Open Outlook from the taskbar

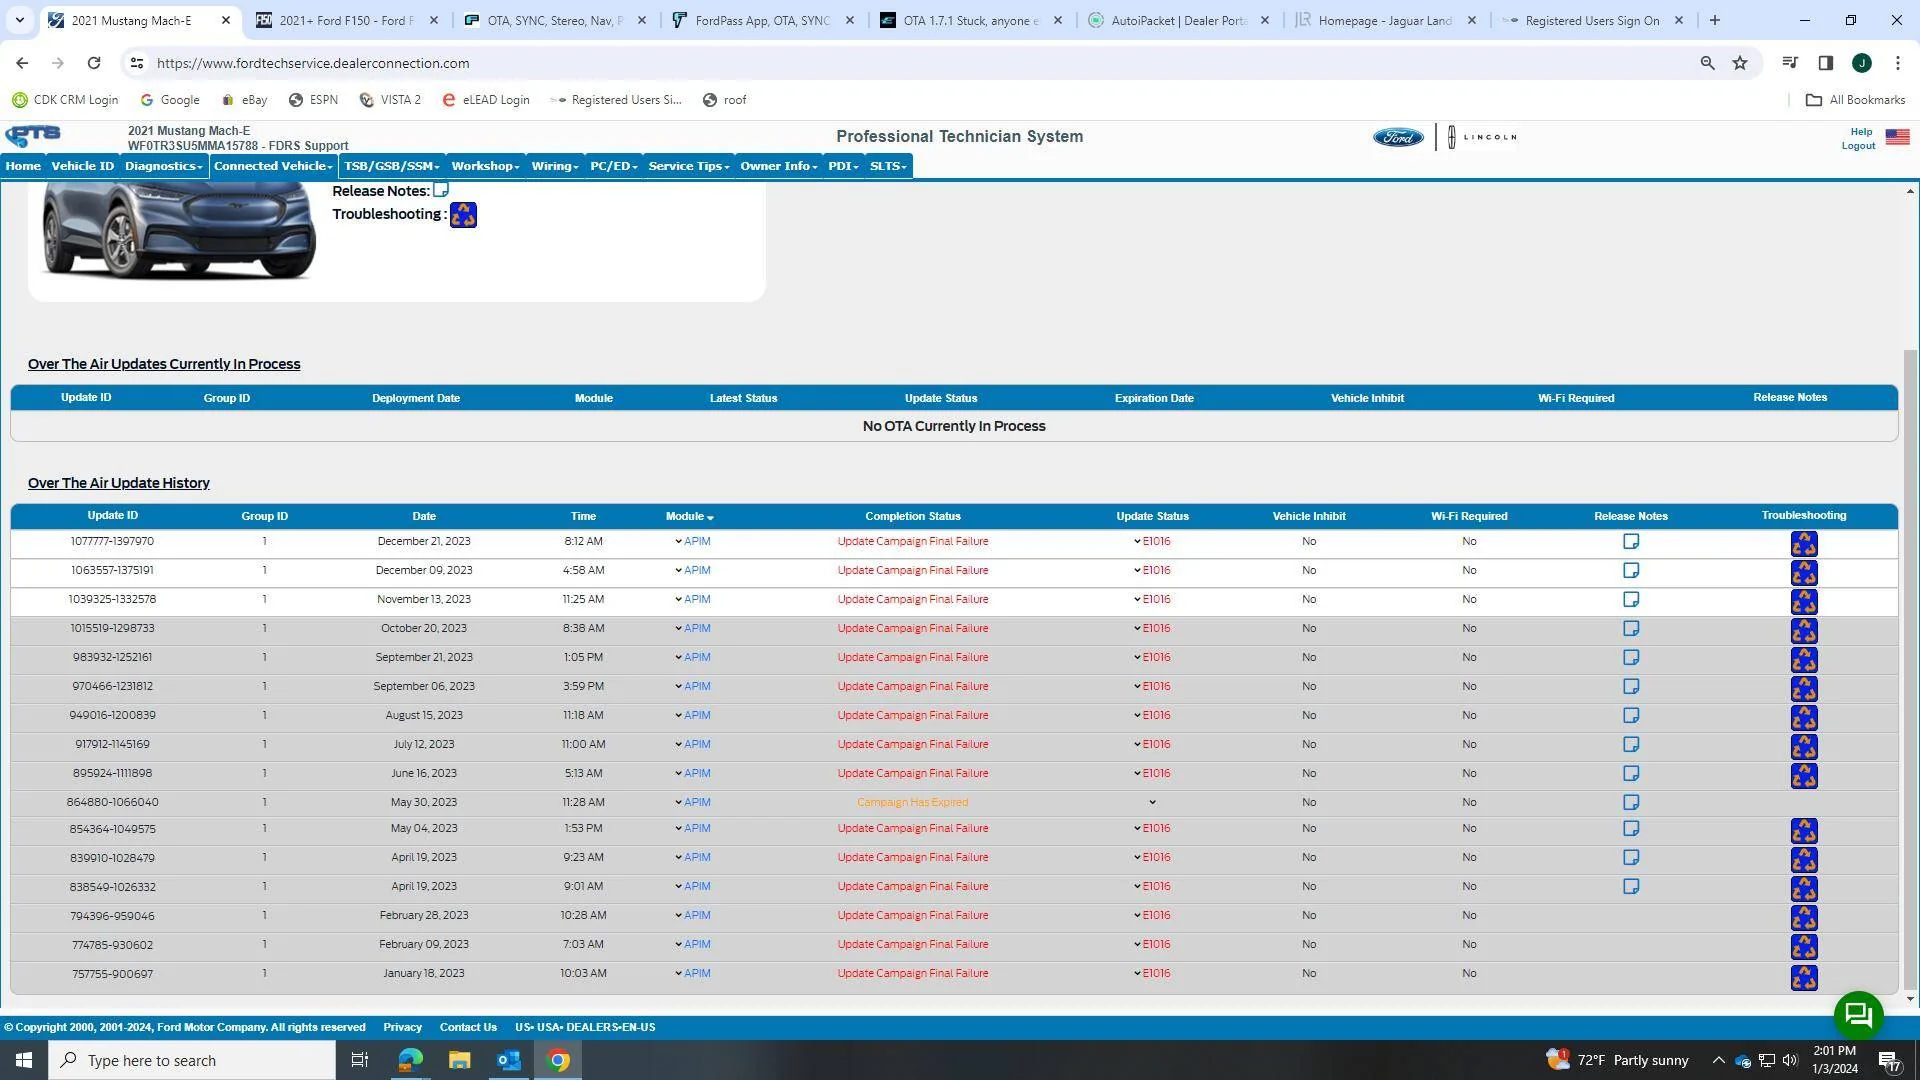click(x=509, y=1060)
